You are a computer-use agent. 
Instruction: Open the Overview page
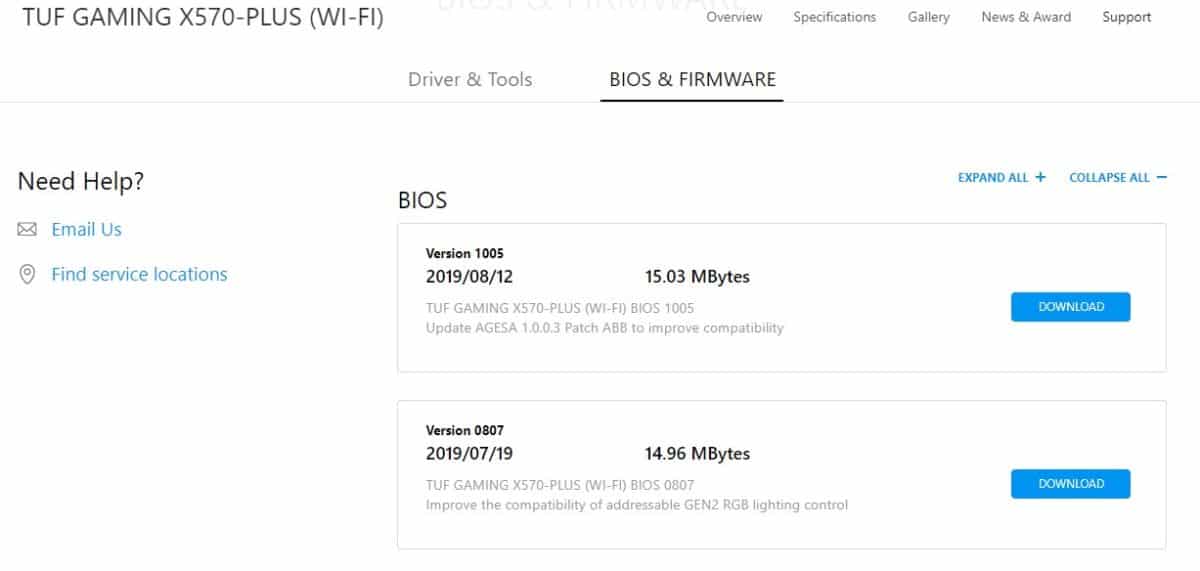click(734, 17)
